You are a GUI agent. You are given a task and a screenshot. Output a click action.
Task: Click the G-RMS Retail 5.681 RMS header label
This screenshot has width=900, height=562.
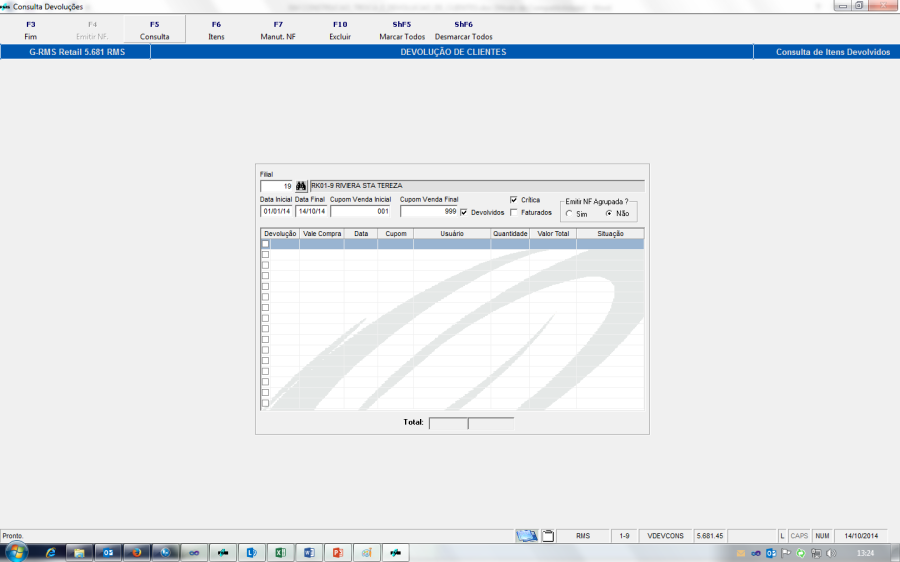pos(77,52)
